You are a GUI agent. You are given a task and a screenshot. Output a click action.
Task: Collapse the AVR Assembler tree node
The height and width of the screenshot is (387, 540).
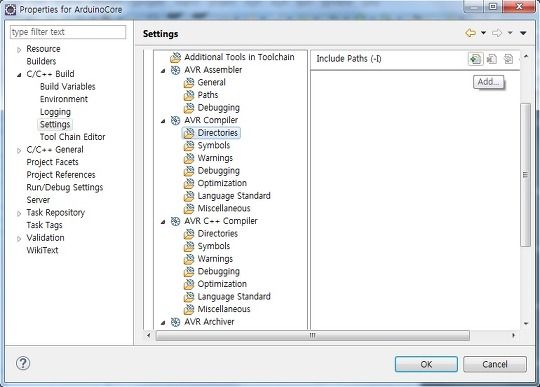[163, 71]
